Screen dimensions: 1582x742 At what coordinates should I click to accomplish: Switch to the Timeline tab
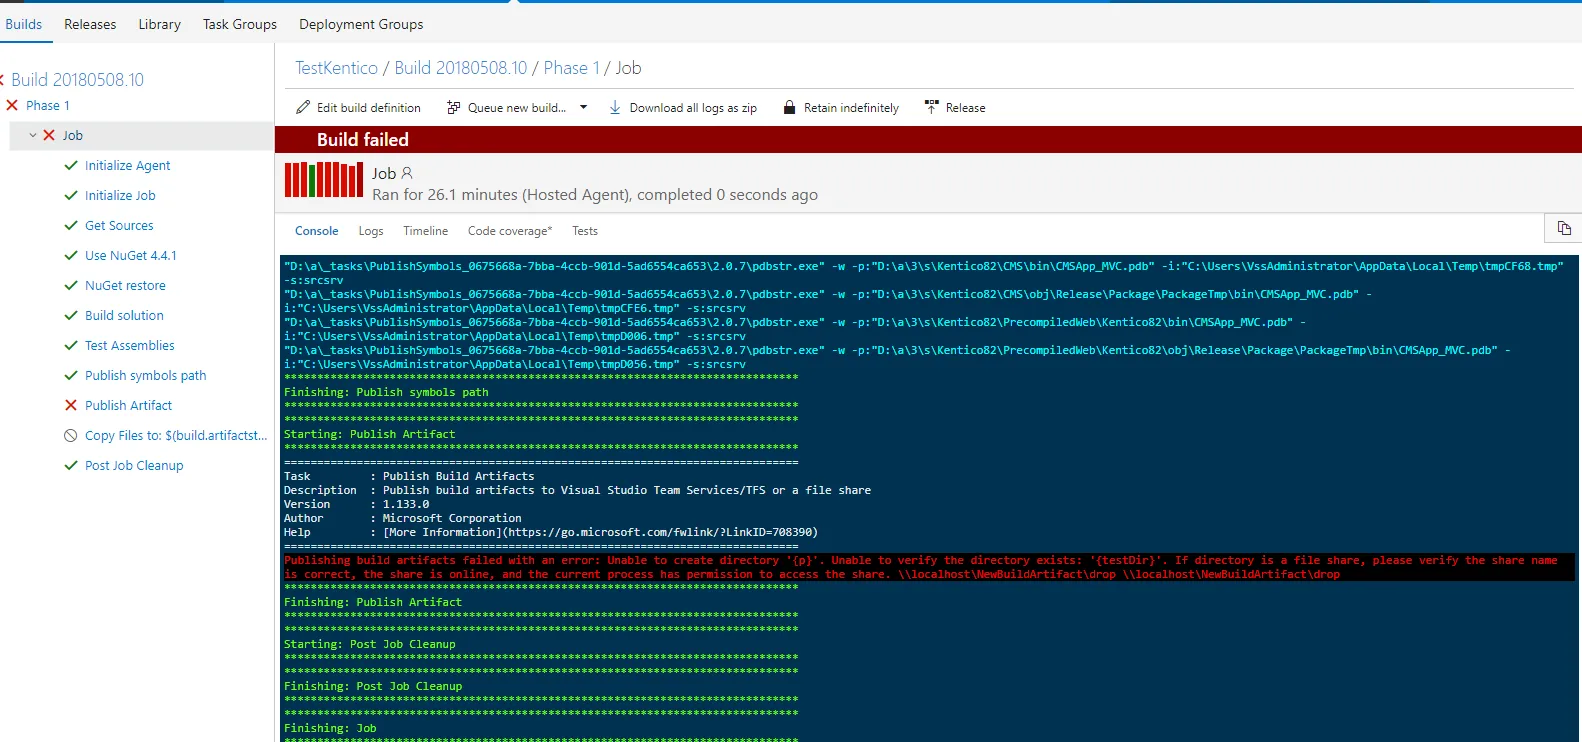tap(425, 231)
